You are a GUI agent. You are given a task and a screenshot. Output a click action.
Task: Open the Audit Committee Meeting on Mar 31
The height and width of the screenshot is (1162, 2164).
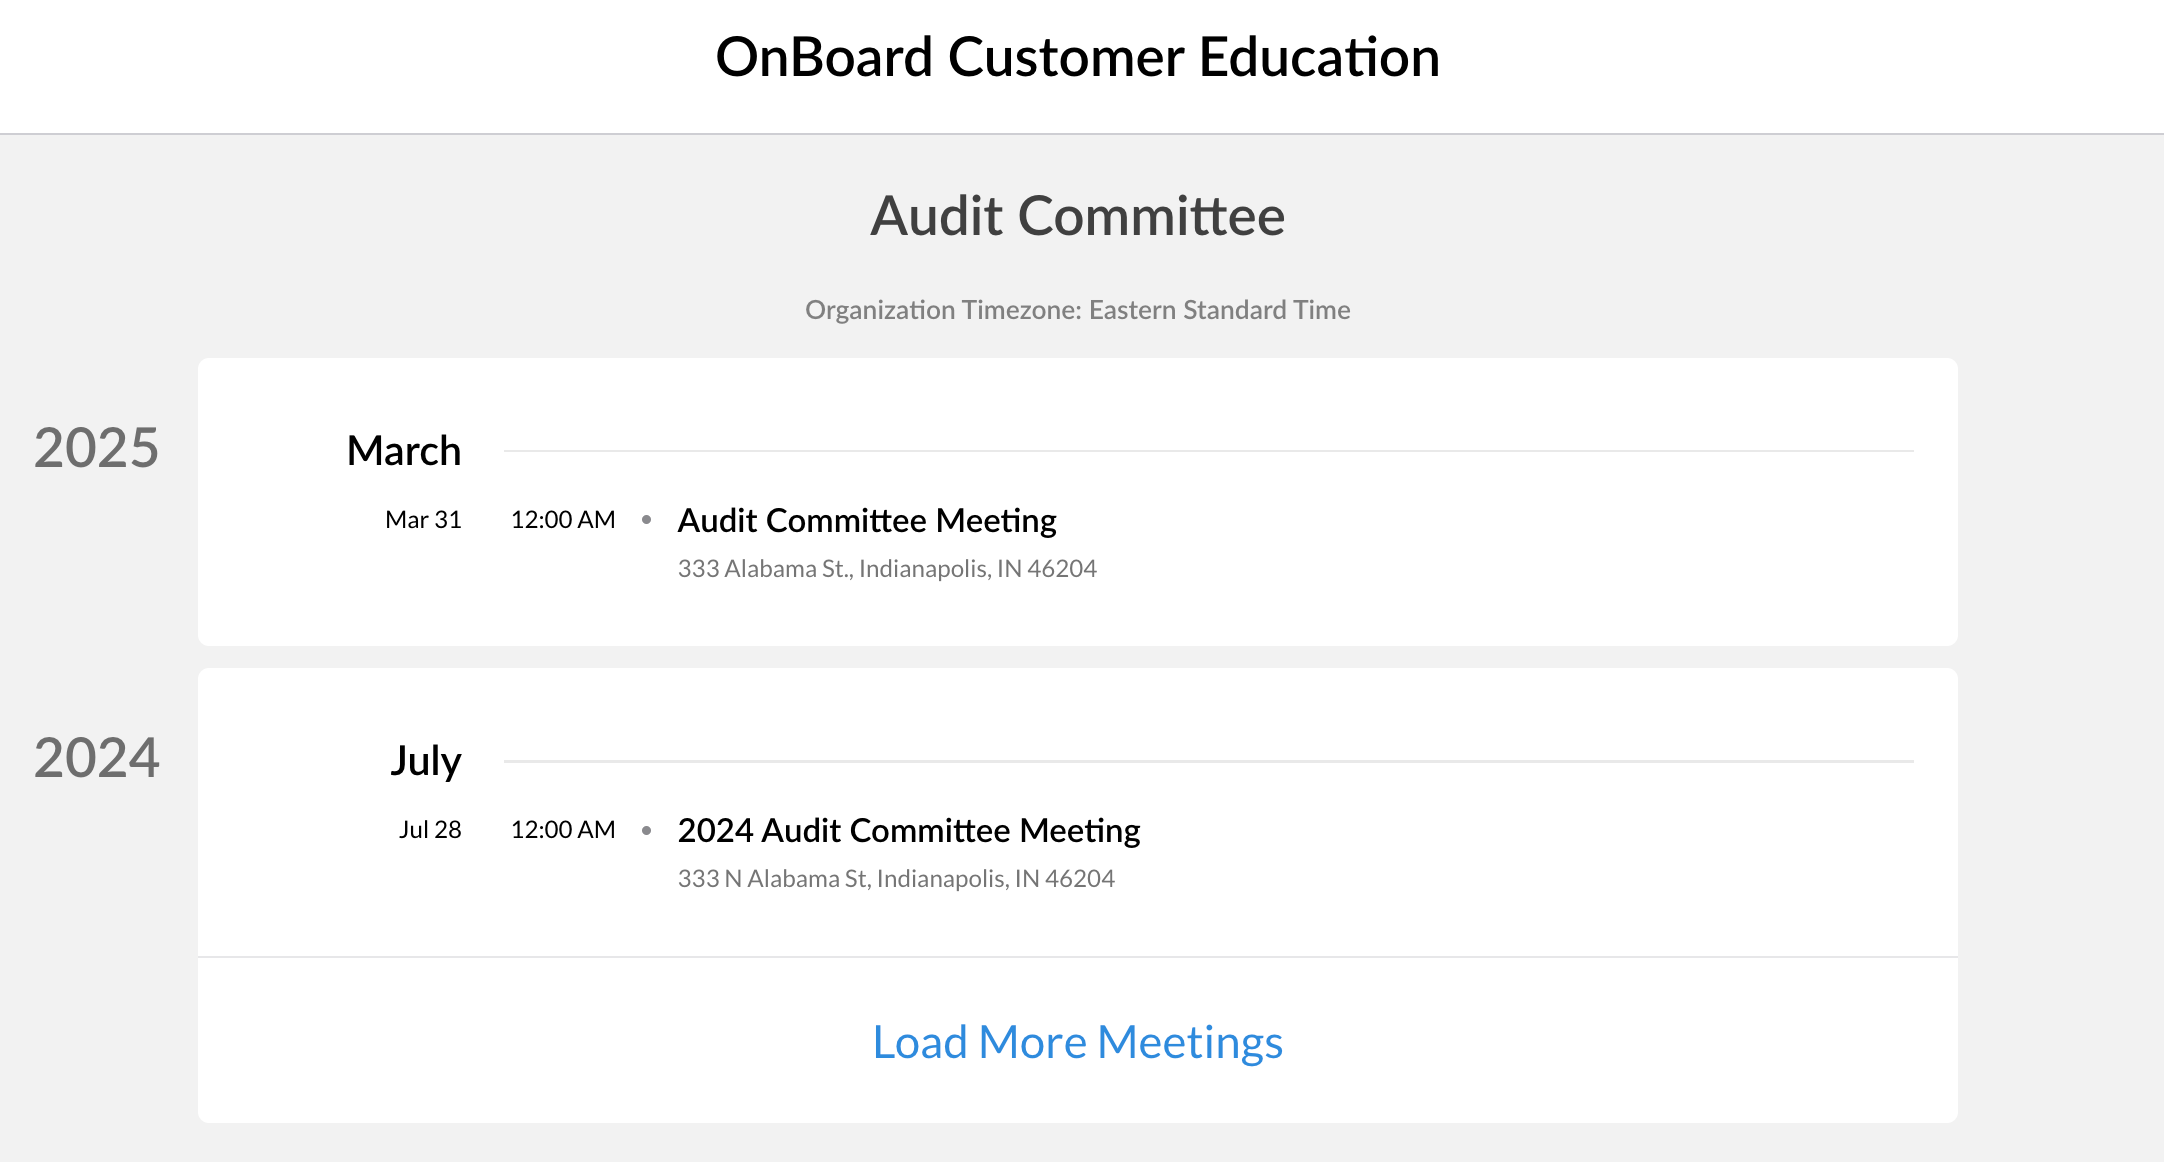[866, 520]
